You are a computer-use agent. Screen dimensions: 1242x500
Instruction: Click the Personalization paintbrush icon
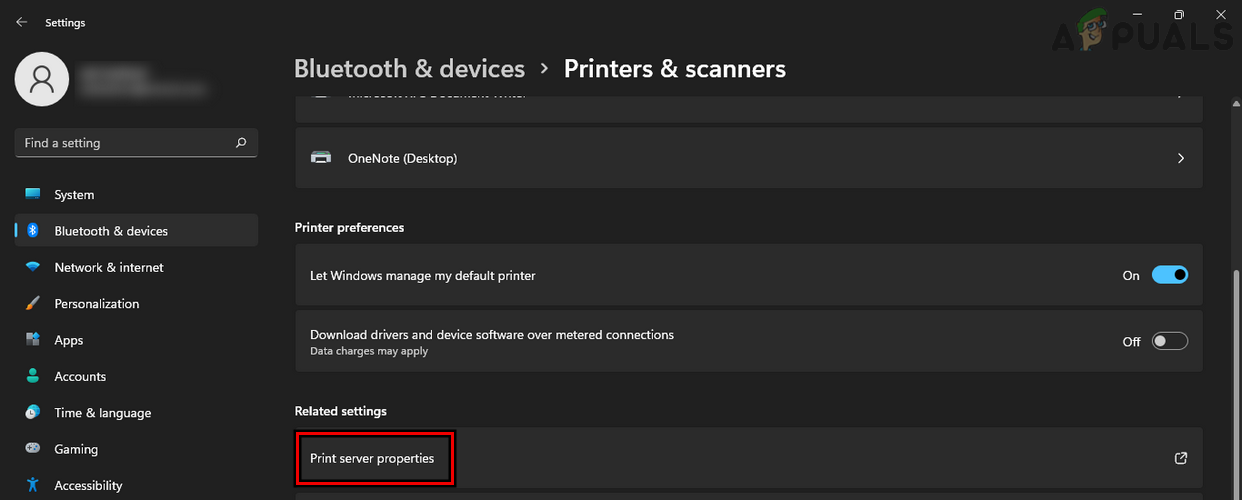pyautogui.click(x=33, y=304)
